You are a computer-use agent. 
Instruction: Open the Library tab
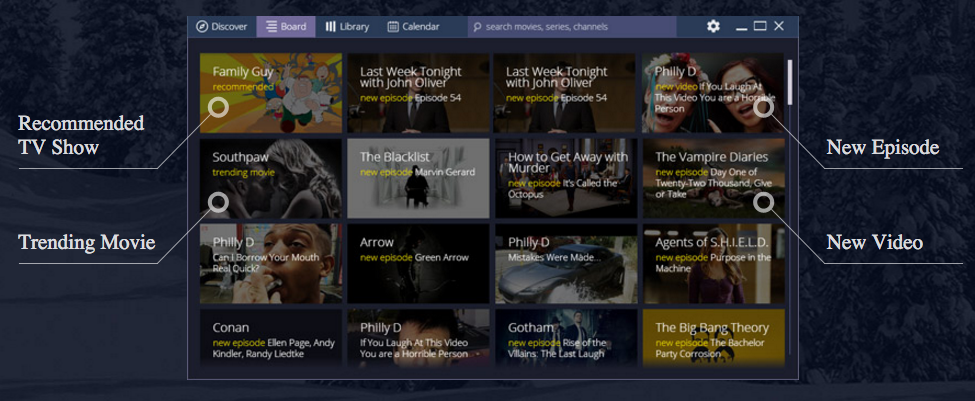click(x=347, y=27)
